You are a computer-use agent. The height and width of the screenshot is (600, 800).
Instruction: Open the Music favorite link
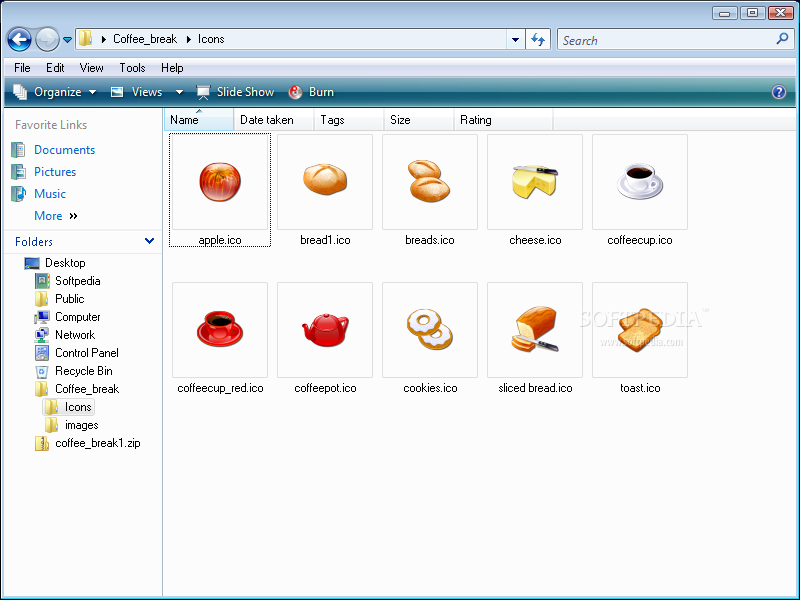50,194
